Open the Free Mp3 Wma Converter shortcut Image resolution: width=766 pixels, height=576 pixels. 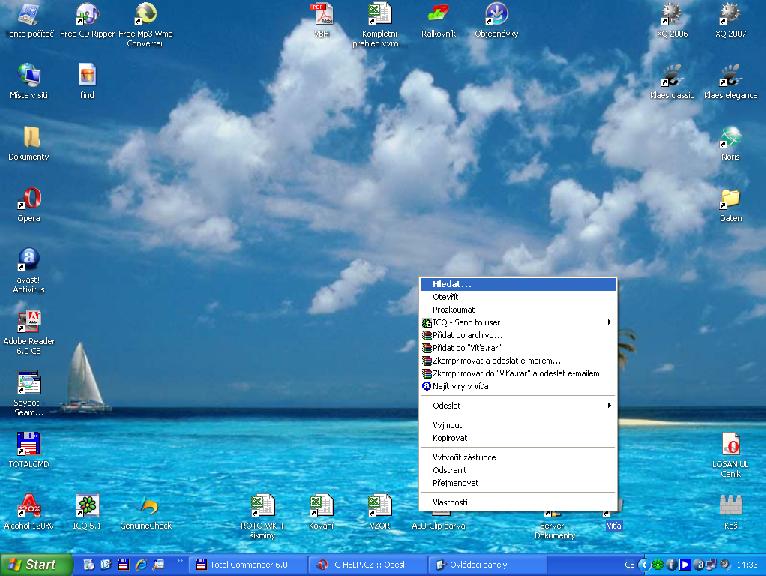[x=146, y=14]
